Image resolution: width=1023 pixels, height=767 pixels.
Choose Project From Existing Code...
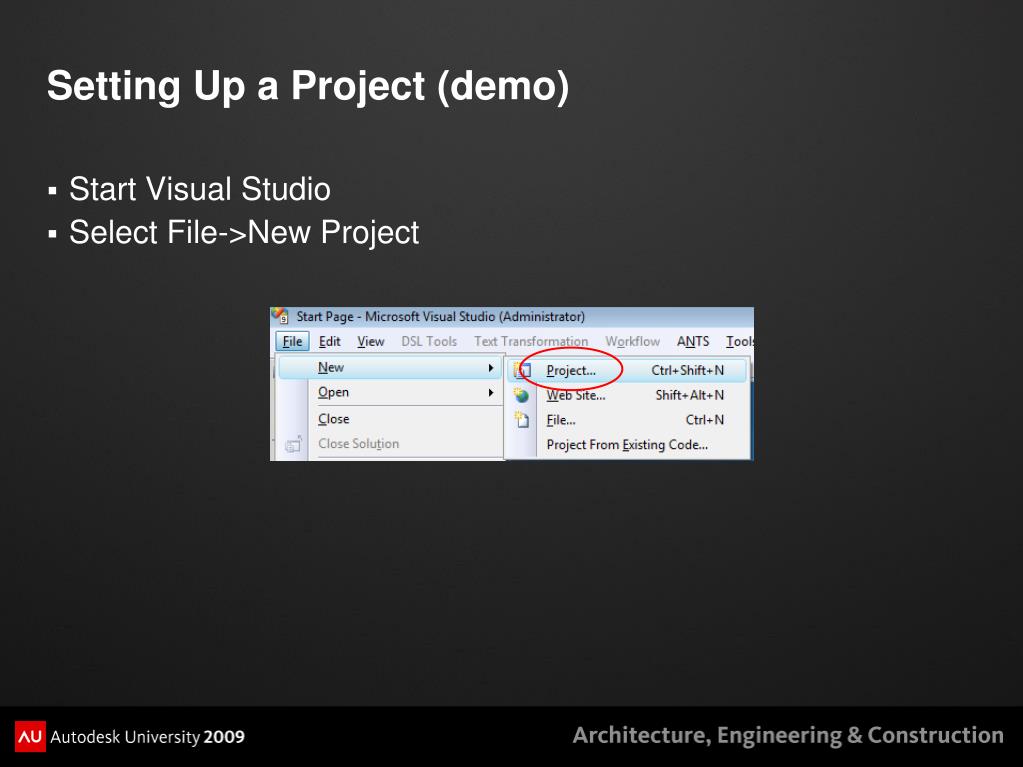[x=627, y=445]
